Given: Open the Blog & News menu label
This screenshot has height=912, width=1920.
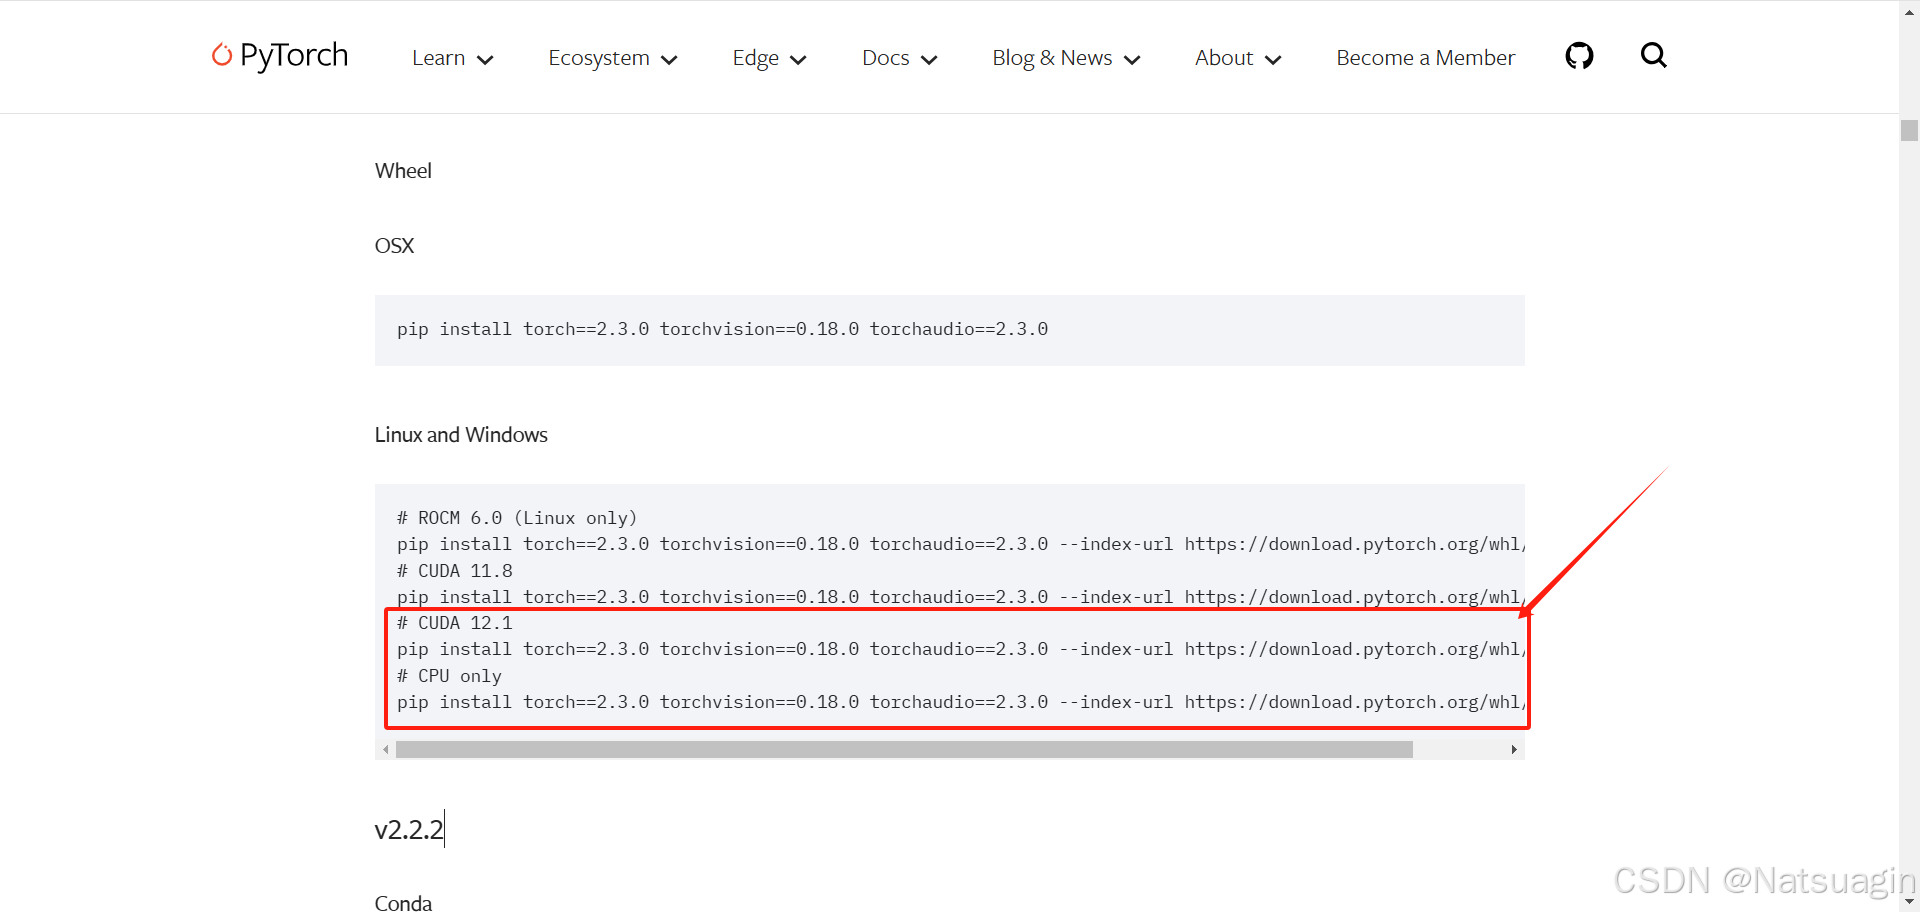Looking at the screenshot, I should 1052,58.
